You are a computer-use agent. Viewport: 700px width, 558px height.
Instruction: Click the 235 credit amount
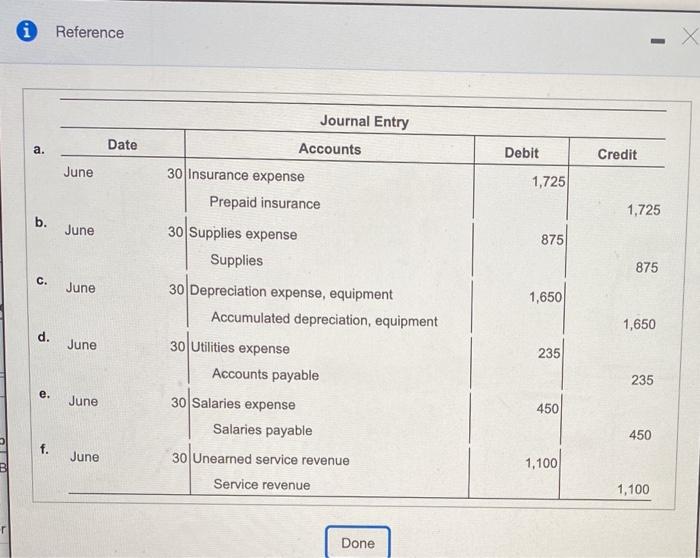(642, 380)
